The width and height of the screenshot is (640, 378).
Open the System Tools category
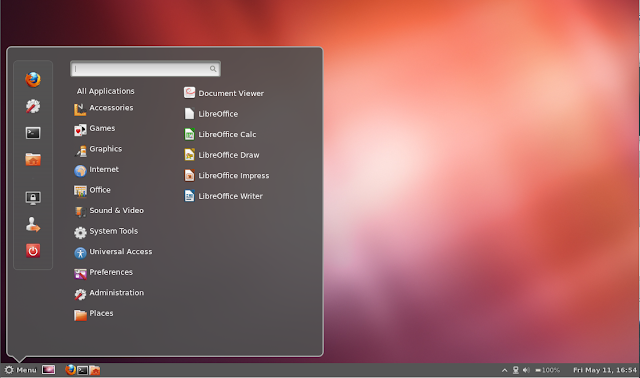(x=106, y=231)
